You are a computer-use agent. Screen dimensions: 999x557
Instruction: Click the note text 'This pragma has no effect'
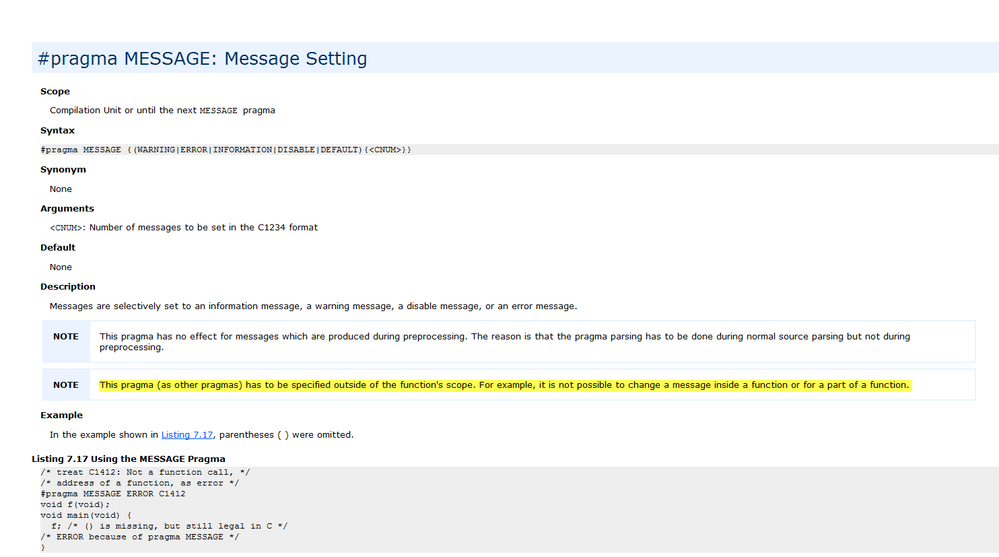tap(505, 342)
